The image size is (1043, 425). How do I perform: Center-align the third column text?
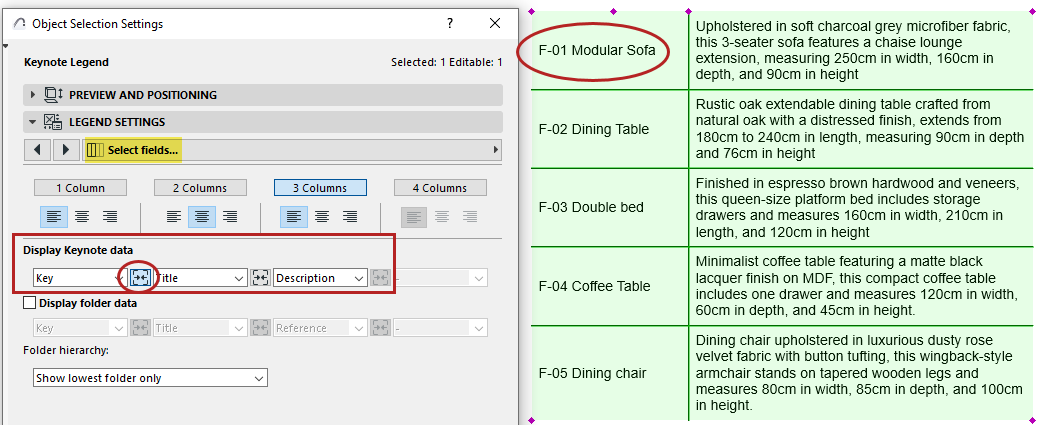coord(322,215)
